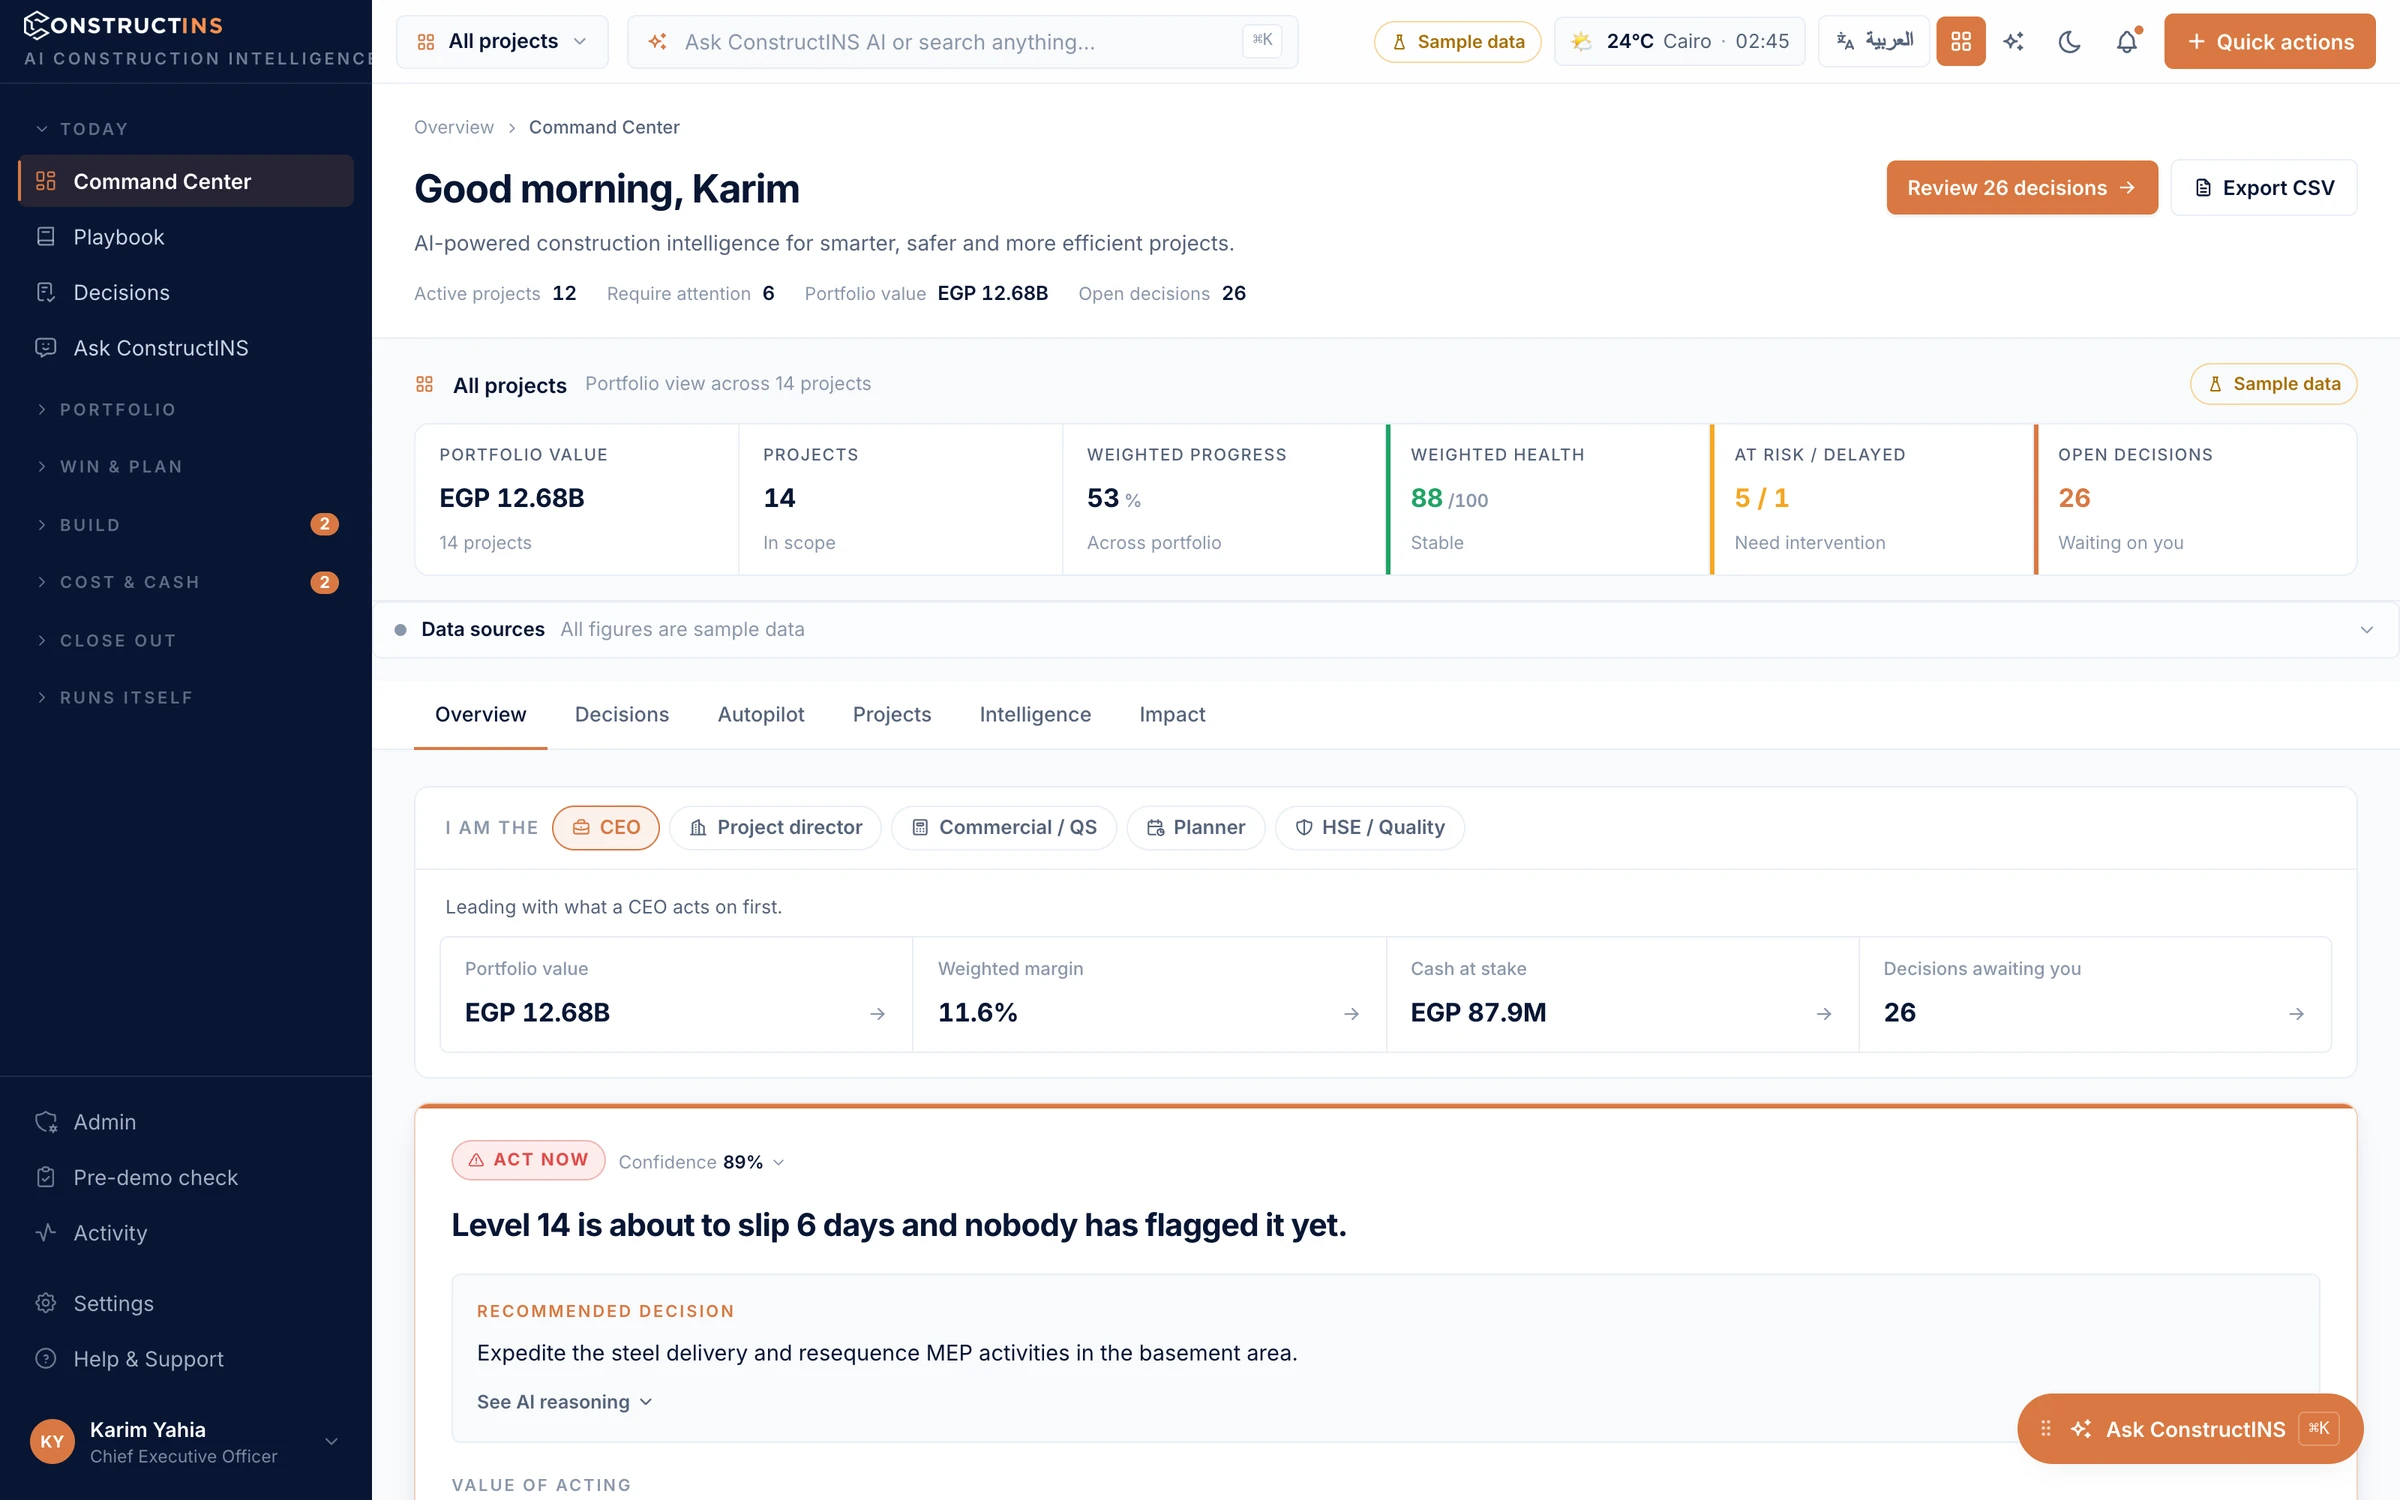Switch to the Autopilot tab
Image resolution: width=2400 pixels, height=1500 pixels.
[760, 714]
